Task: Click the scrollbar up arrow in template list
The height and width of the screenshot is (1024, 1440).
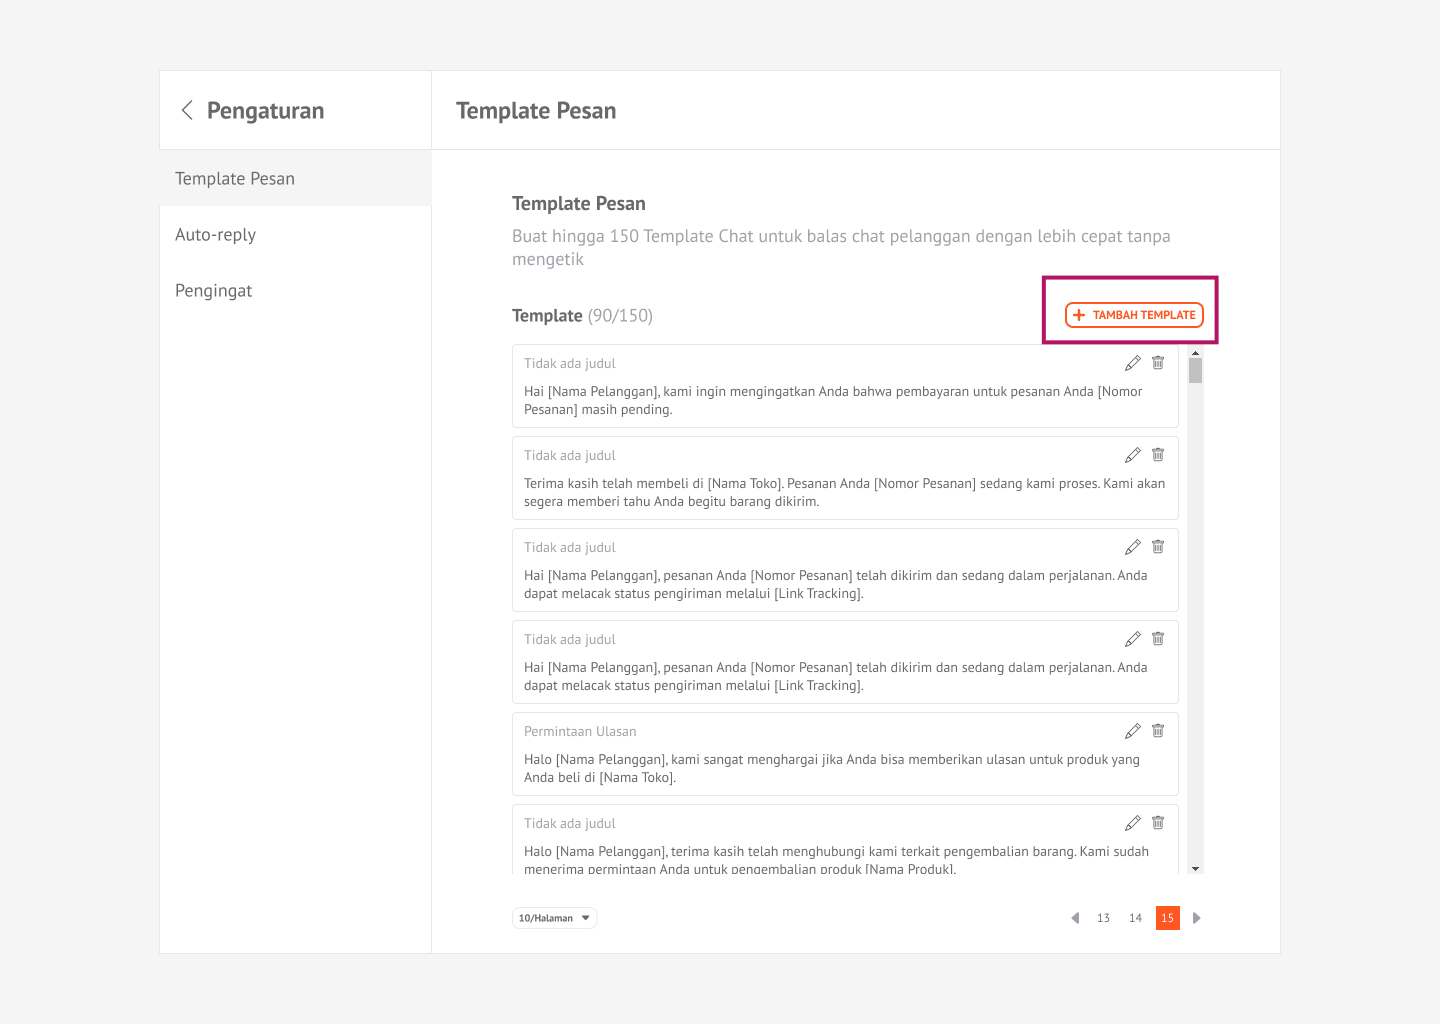Action: coord(1195,353)
